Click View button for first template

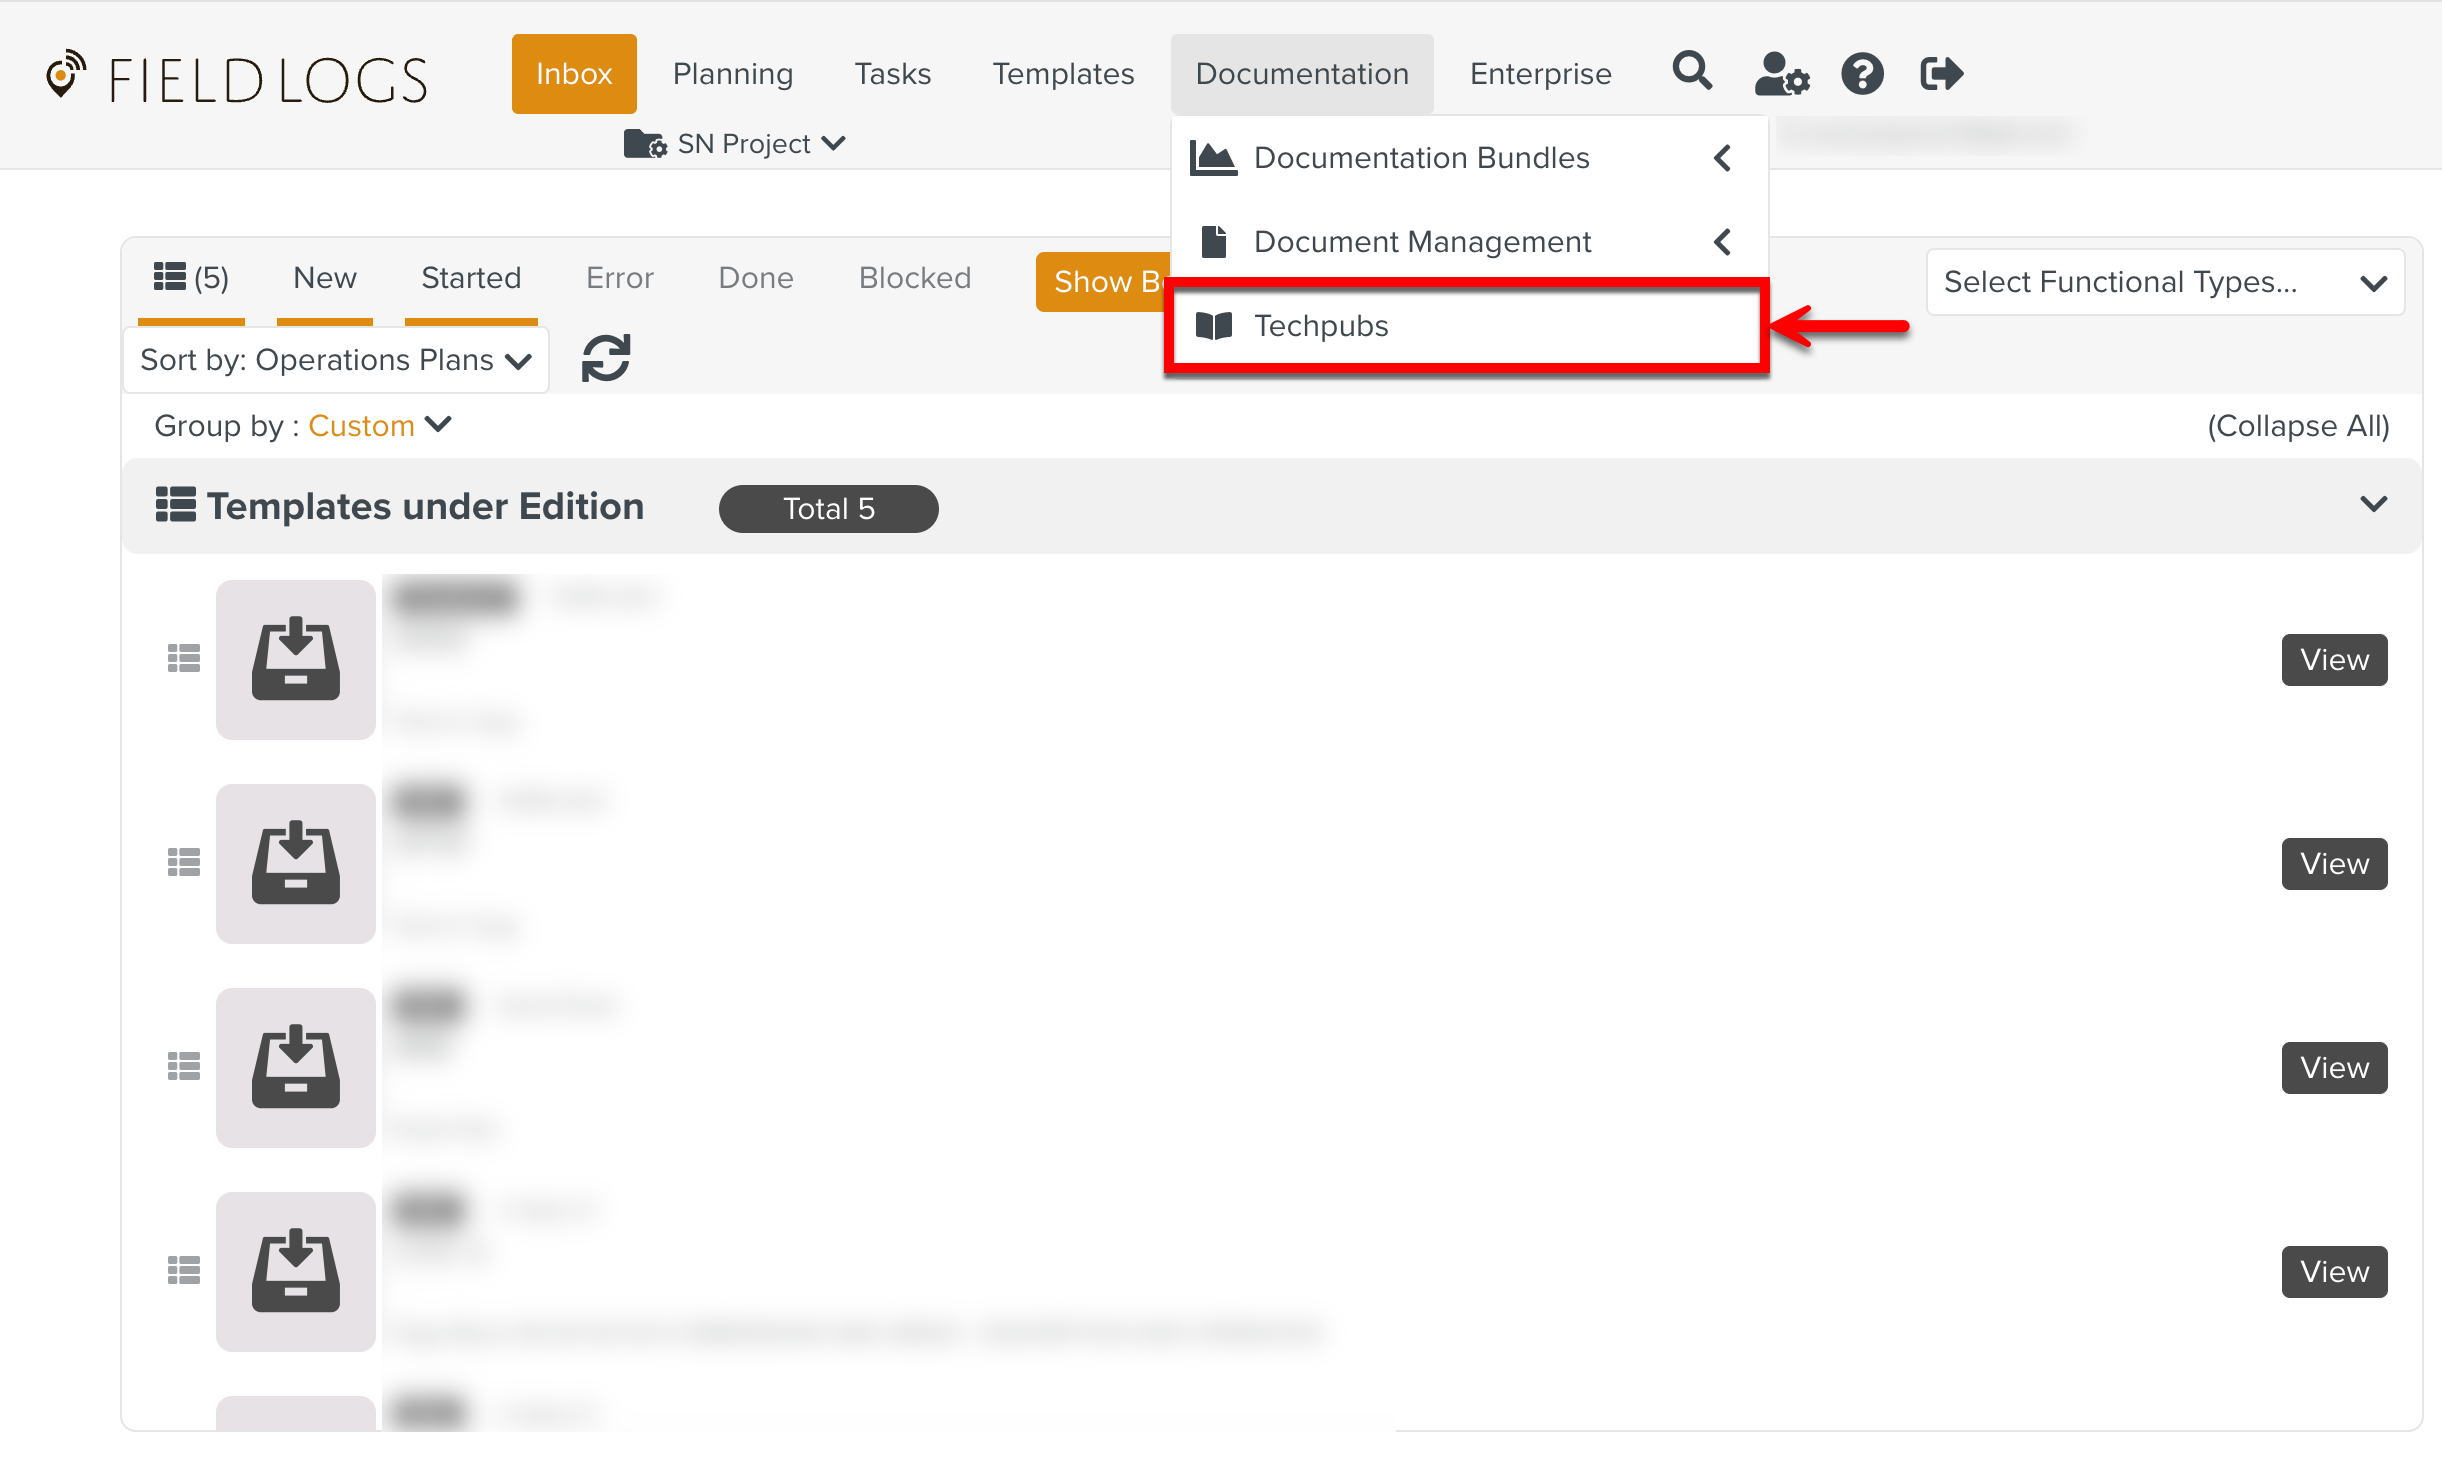2334,660
